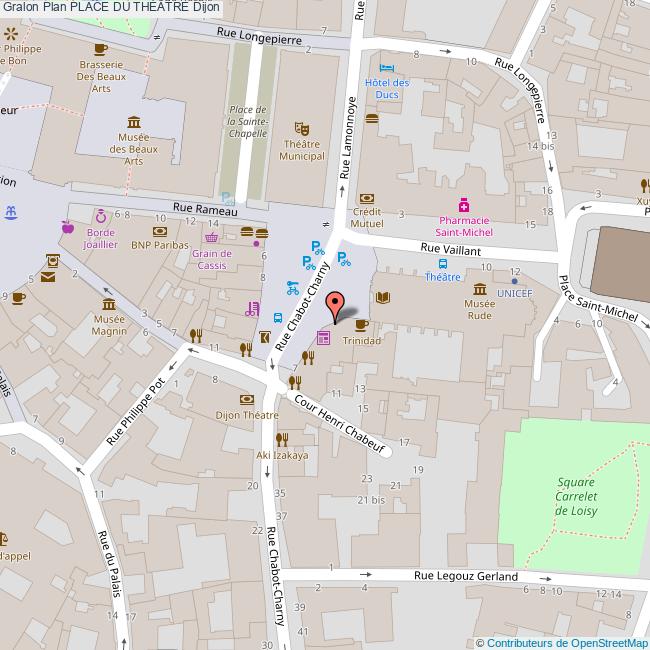650x650 pixels.
Task: Select the Musée Magnin museum icon
Action: (109, 303)
